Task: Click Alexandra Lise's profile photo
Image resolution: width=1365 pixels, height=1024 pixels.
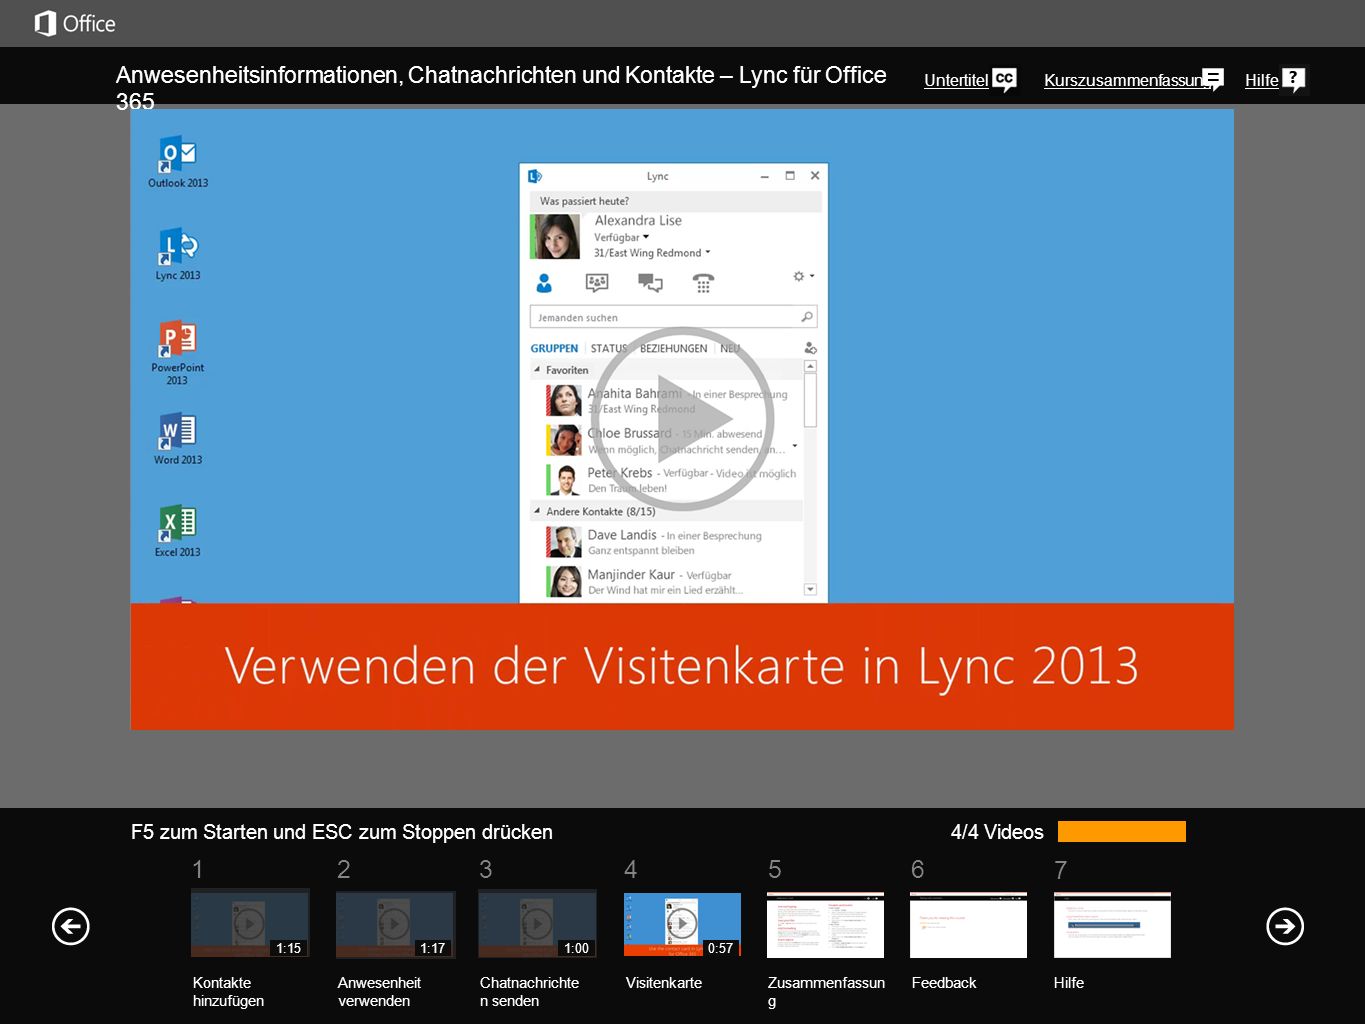Action: [x=557, y=237]
